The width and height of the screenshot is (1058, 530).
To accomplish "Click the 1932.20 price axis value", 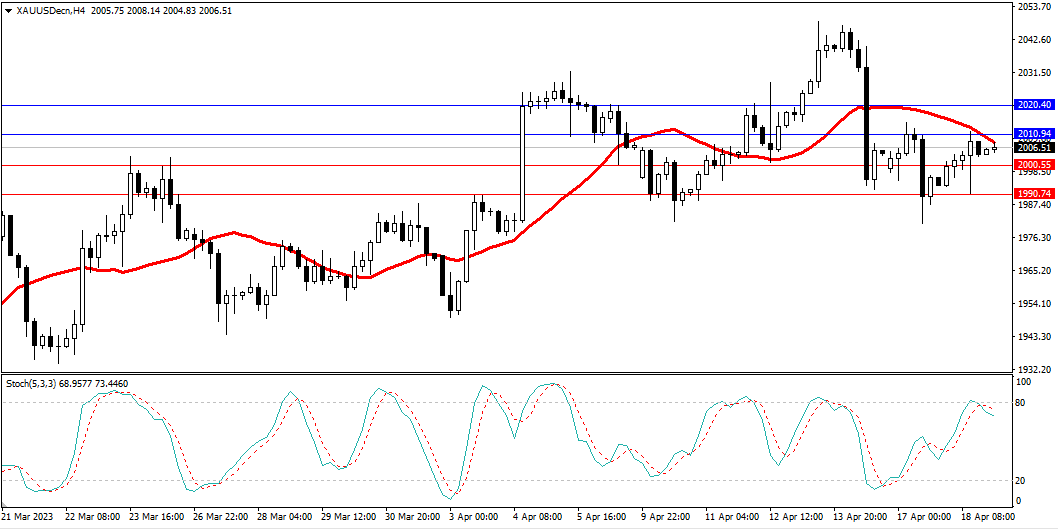I will pyautogui.click(x=1035, y=370).
